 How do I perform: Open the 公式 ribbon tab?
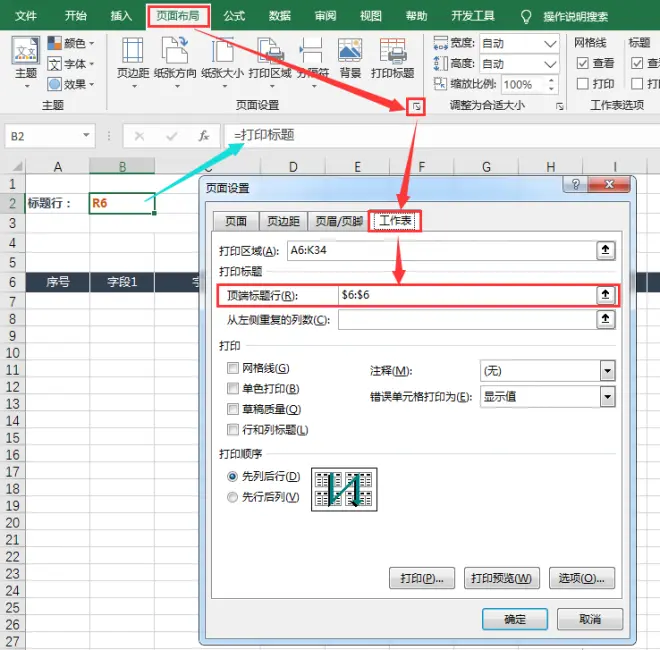(x=234, y=16)
